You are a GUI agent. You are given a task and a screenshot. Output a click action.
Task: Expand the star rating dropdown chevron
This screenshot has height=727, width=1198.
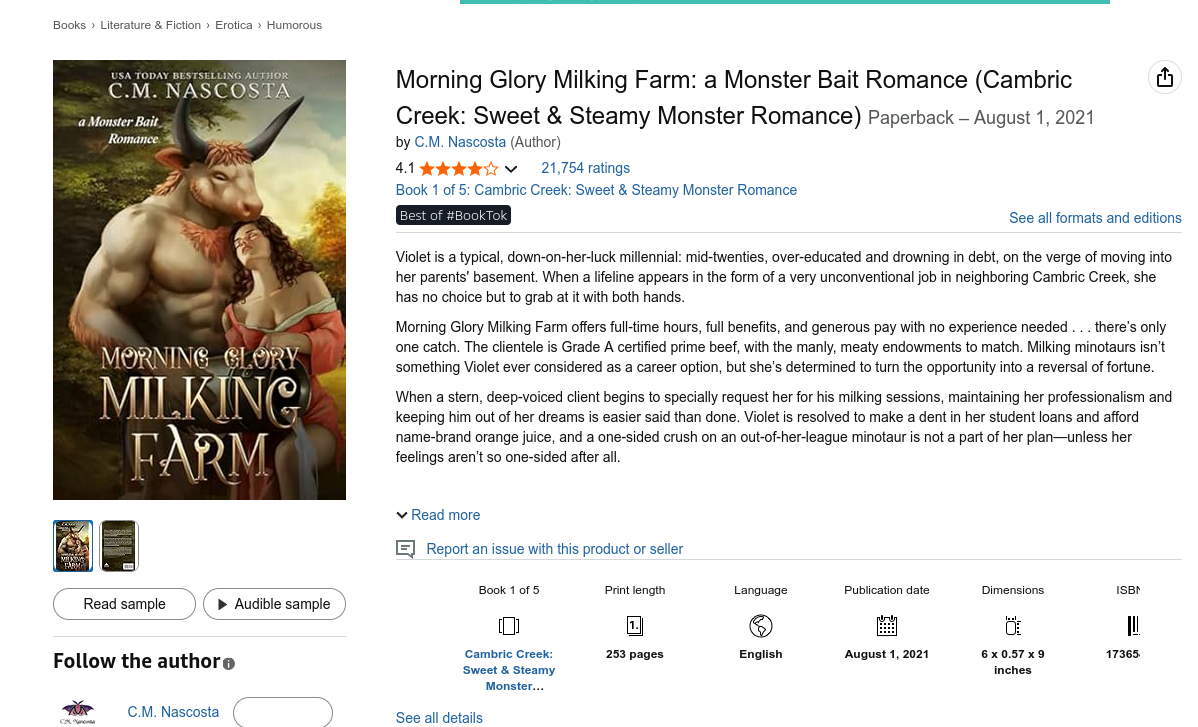click(x=511, y=169)
